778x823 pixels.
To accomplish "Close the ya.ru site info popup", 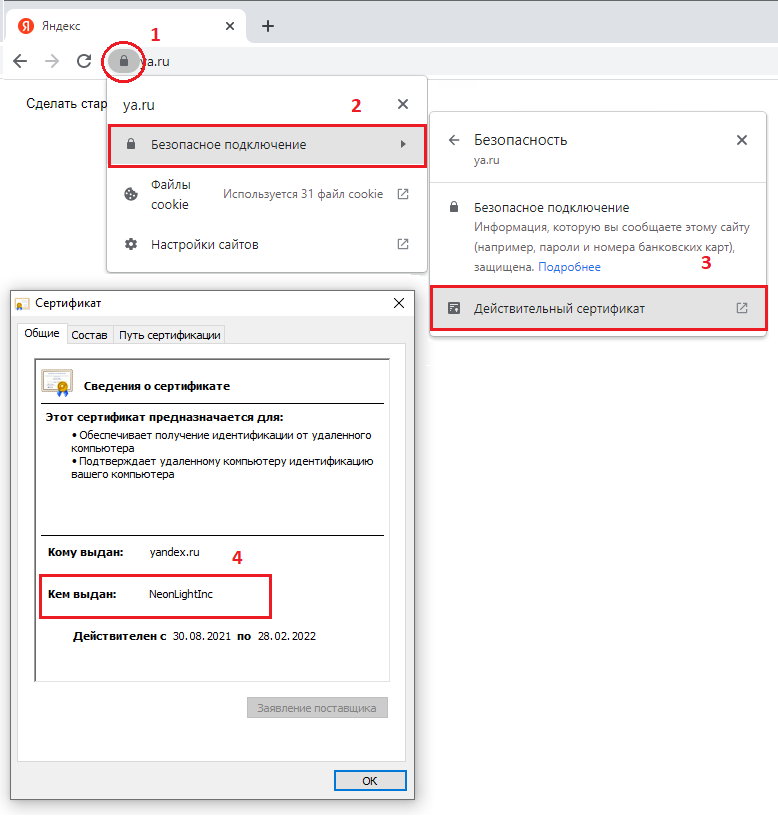I will [x=402, y=104].
